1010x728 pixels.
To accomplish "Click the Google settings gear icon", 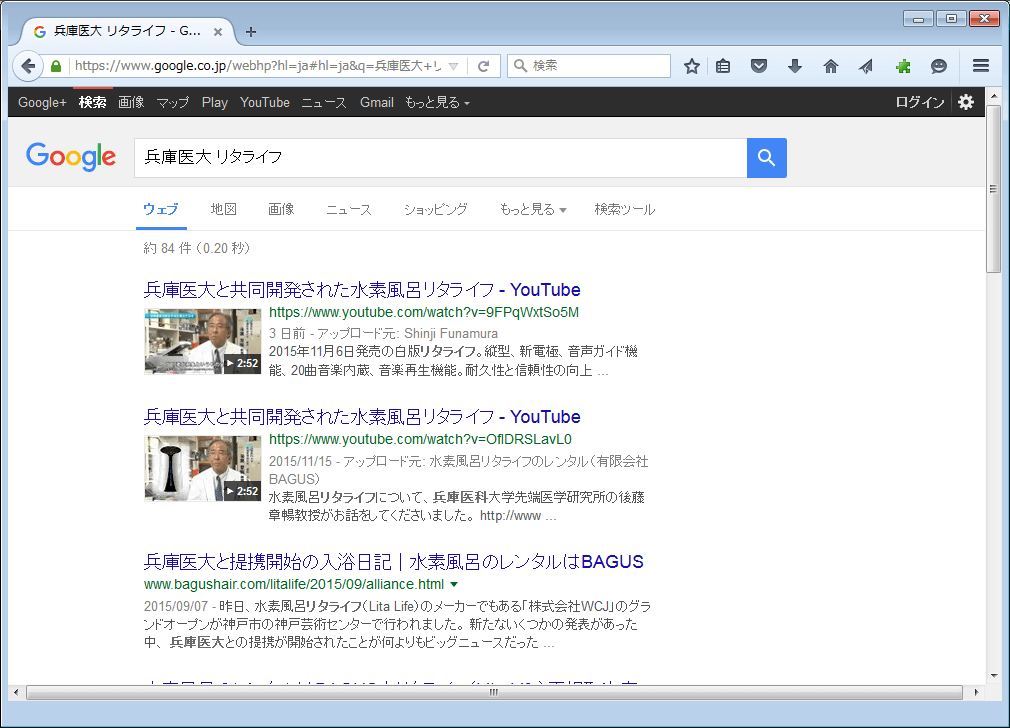I will [x=966, y=102].
